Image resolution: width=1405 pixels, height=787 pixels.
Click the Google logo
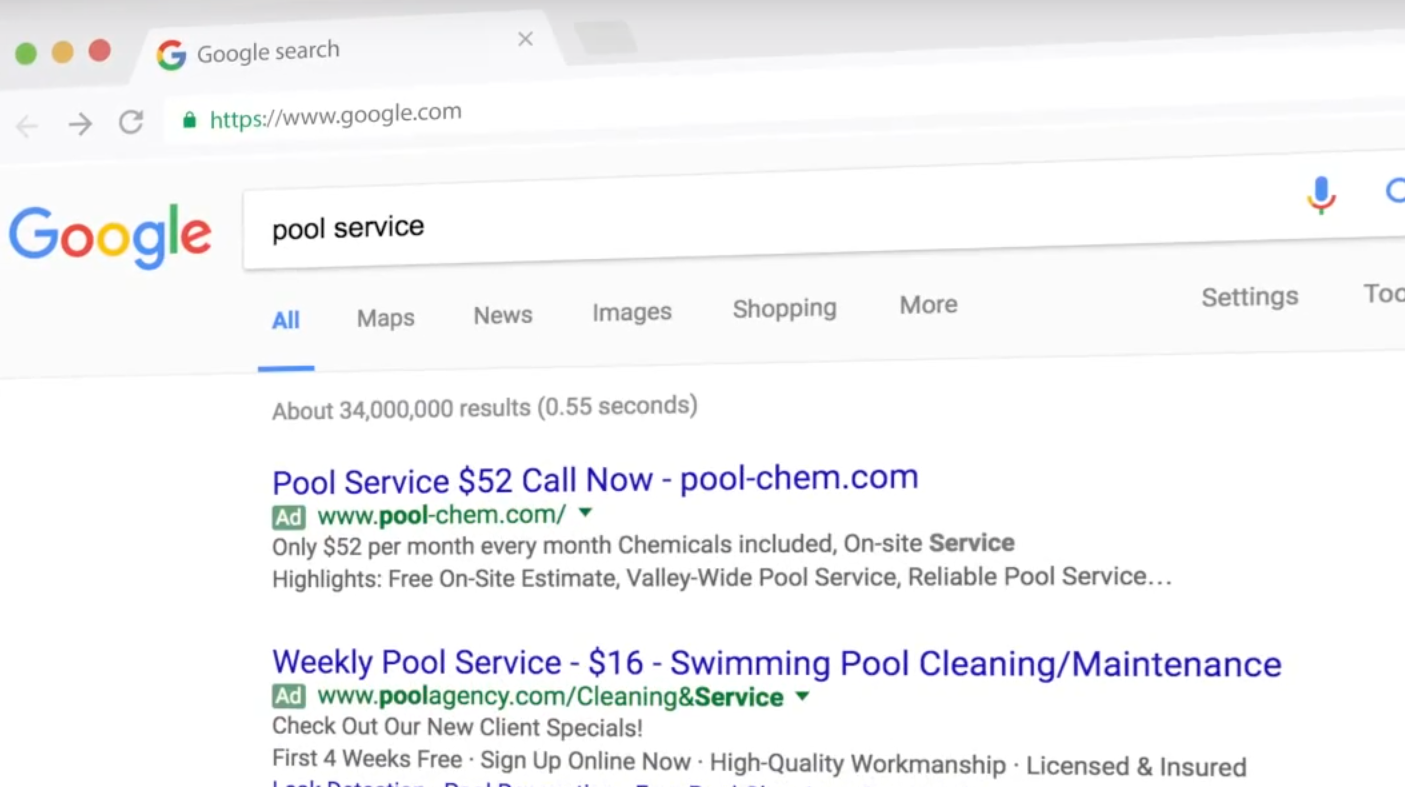(110, 236)
